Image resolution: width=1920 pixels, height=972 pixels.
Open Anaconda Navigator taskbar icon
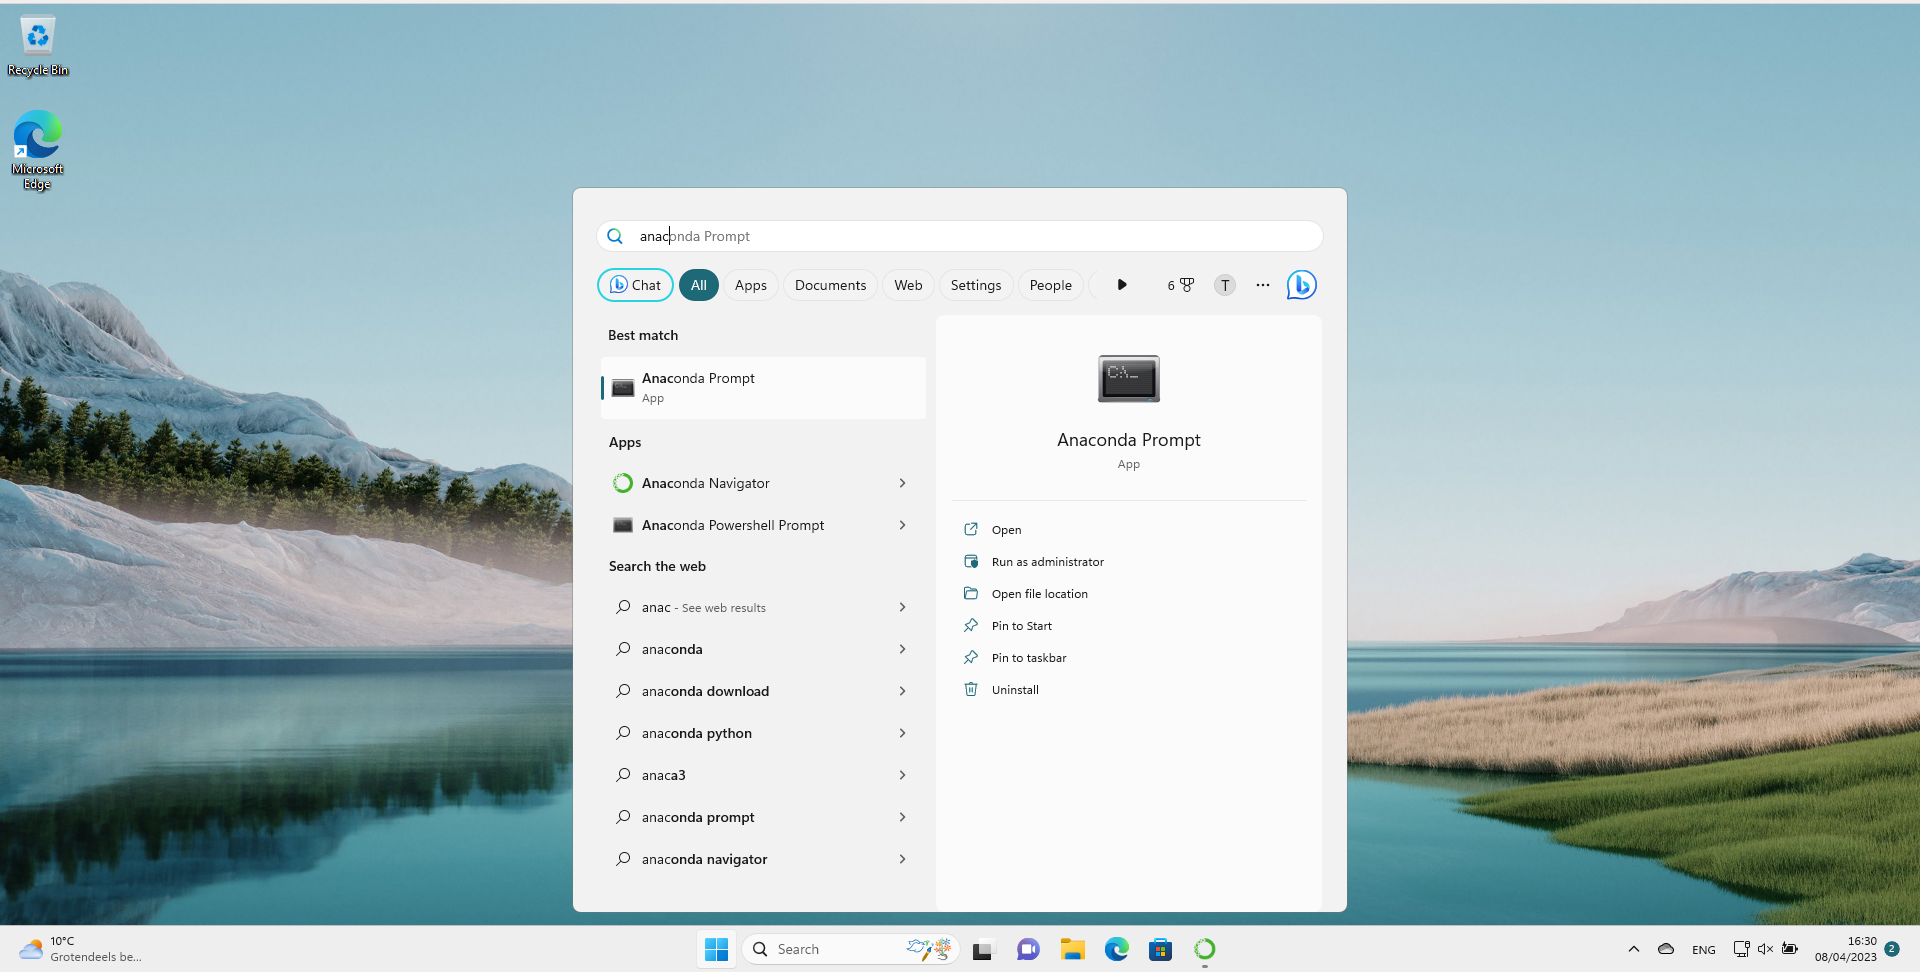1205,949
